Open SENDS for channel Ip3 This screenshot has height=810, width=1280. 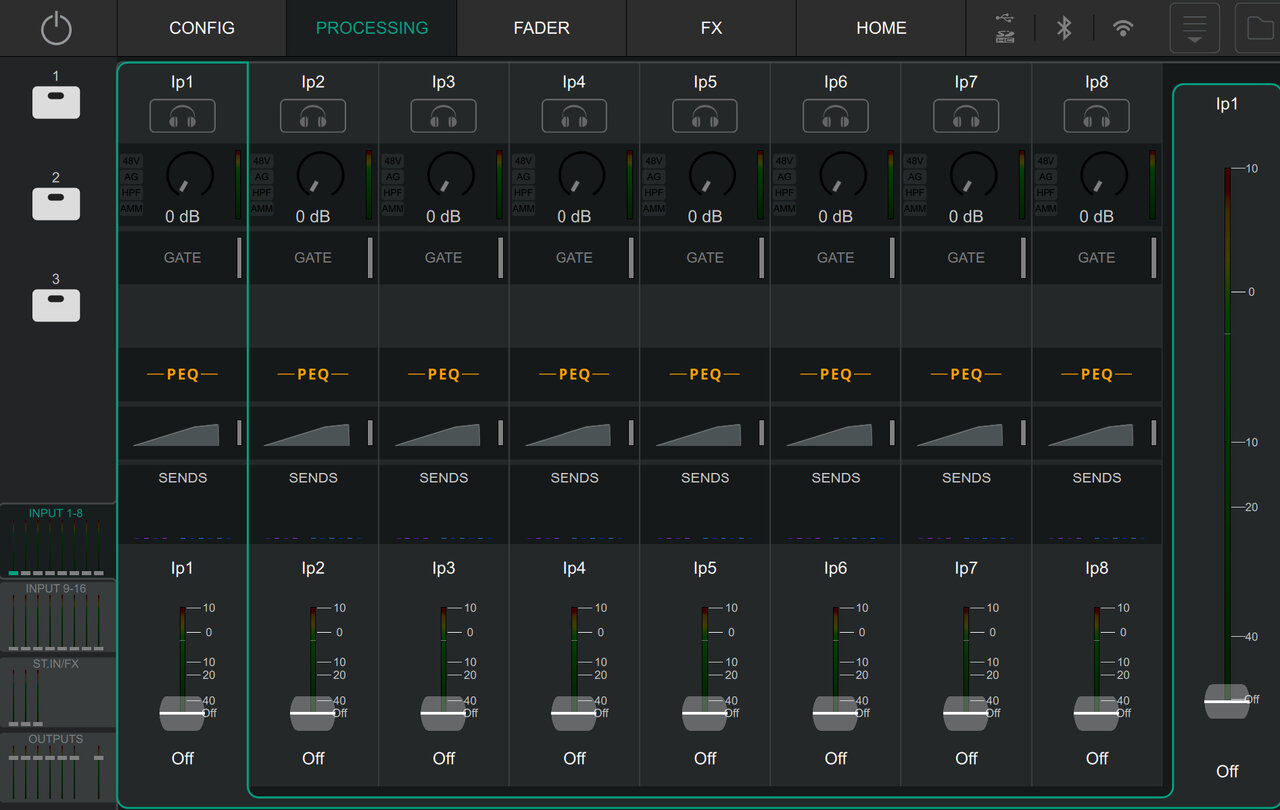pyautogui.click(x=444, y=505)
